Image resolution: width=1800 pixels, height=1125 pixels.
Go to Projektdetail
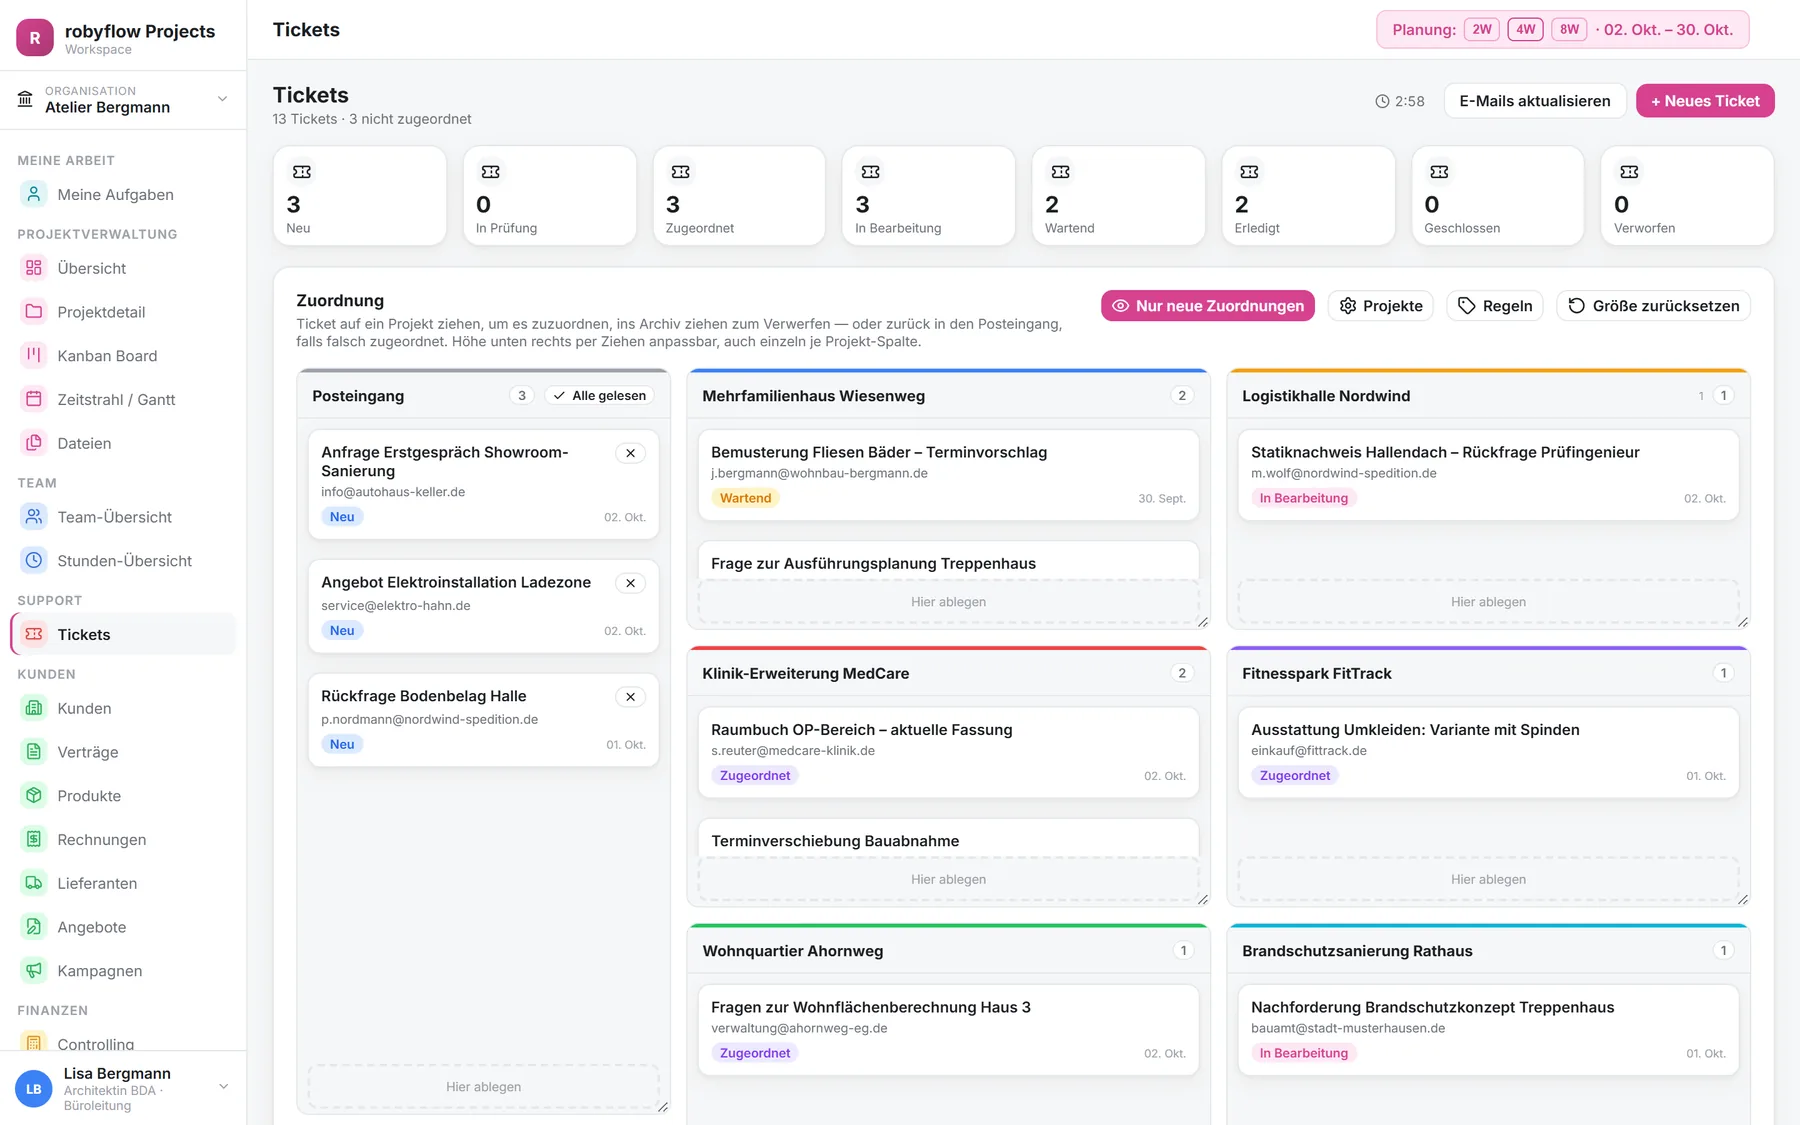tap(123, 312)
